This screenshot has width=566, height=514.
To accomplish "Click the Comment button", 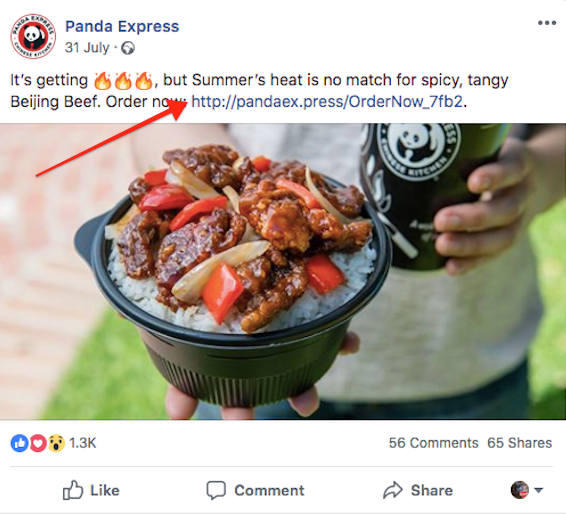I will [x=255, y=490].
